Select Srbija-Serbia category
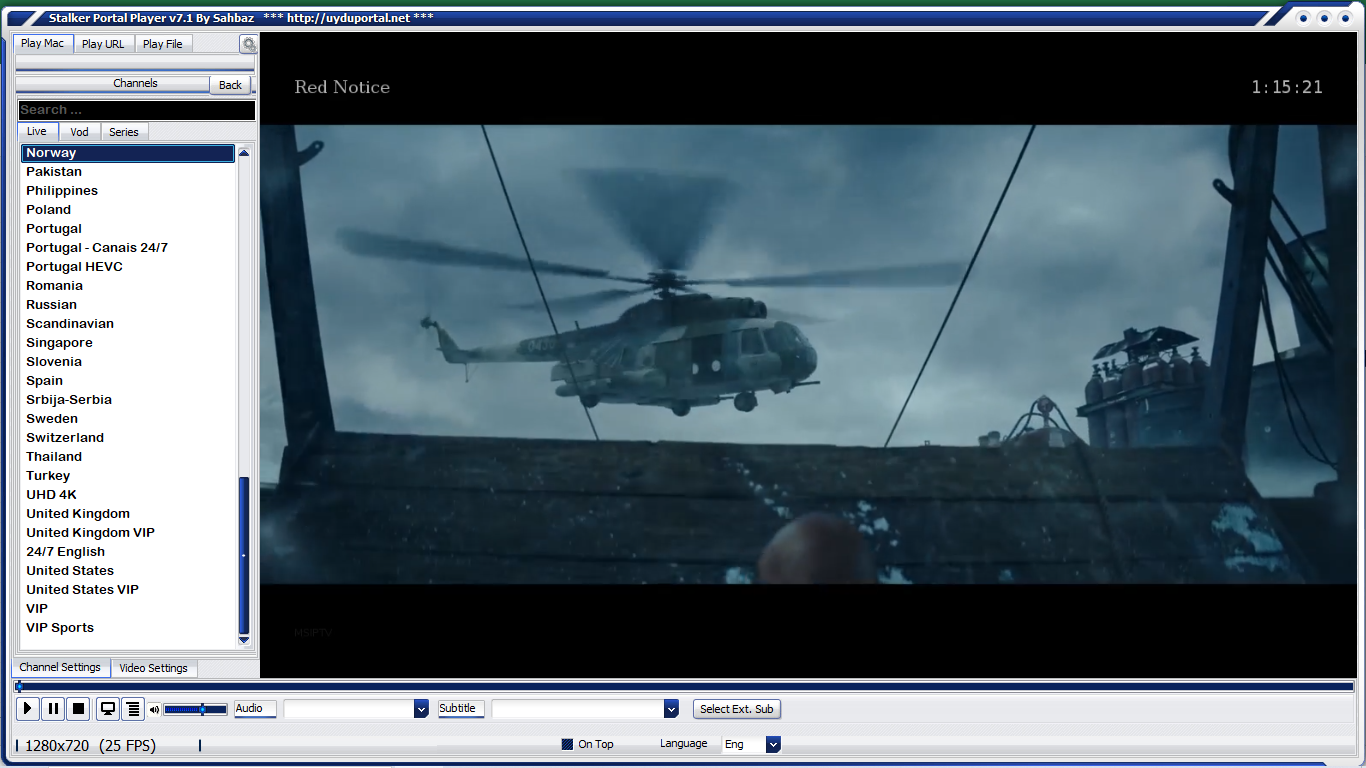The image size is (1366, 768). pos(128,400)
